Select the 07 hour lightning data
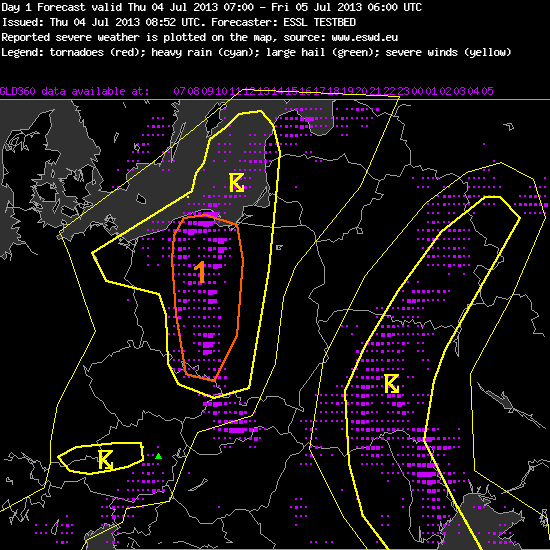This screenshot has height=550, width=550. [x=179, y=91]
